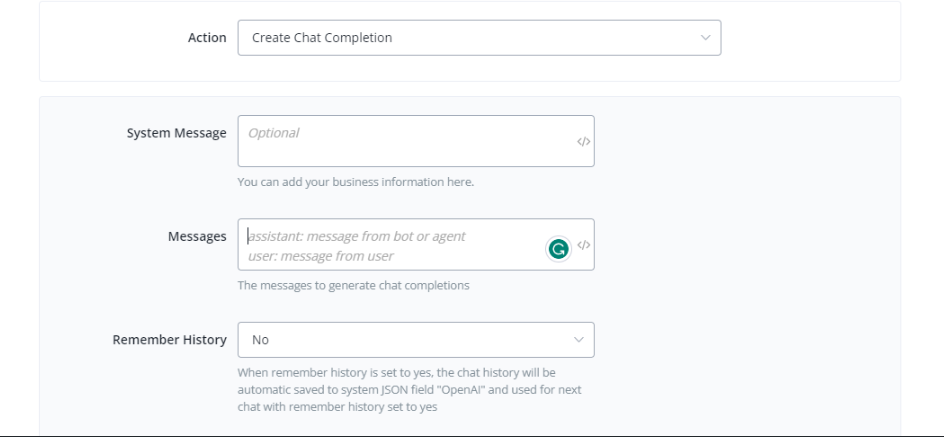This screenshot has height=437, width=944.
Task: Focus the Messages input box
Action: [x=400, y=245]
